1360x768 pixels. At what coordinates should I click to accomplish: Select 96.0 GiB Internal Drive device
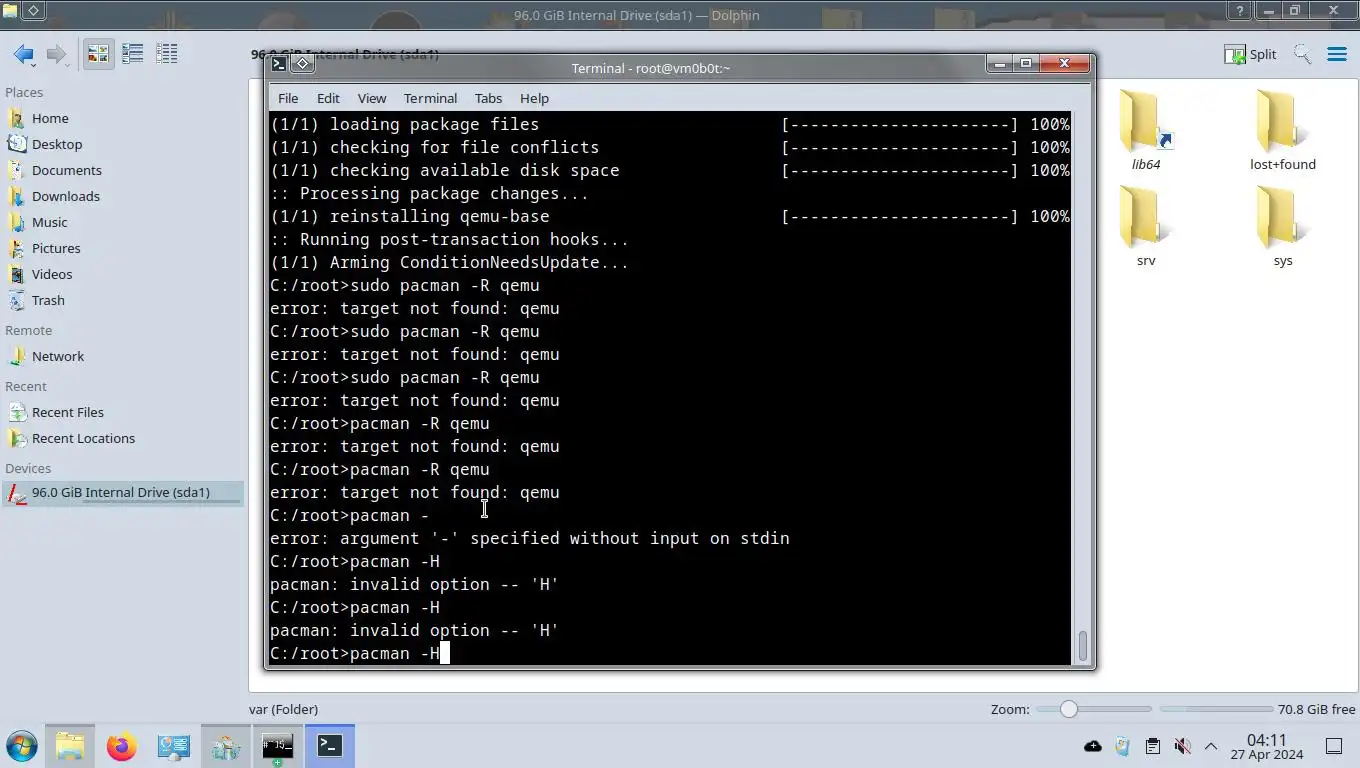(x=123, y=493)
